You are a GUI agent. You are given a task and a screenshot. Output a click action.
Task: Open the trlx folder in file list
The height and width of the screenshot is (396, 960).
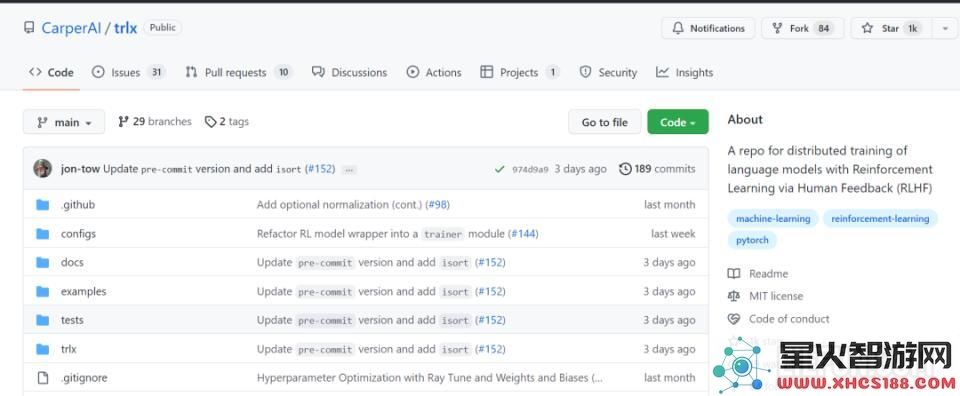(x=69, y=349)
